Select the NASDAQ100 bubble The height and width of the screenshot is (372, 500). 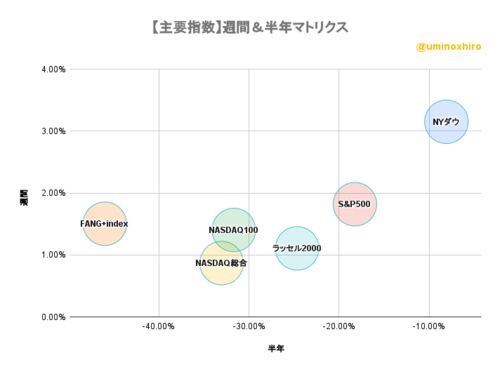(x=234, y=230)
